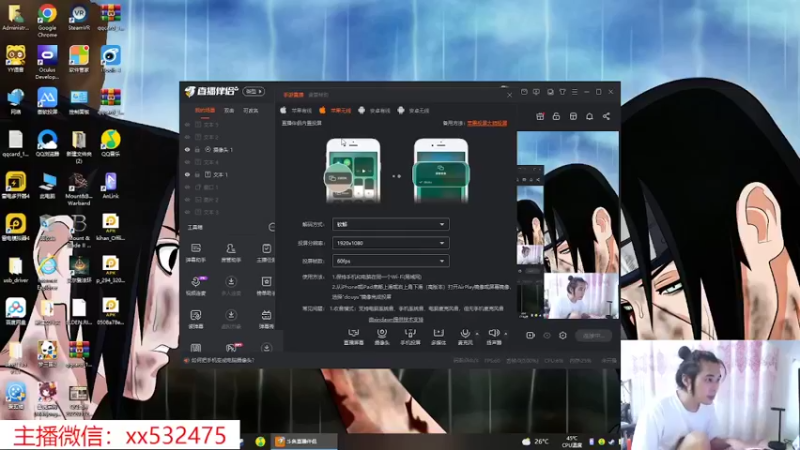
Task: Open the notifications bell icon
Action: (589, 116)
